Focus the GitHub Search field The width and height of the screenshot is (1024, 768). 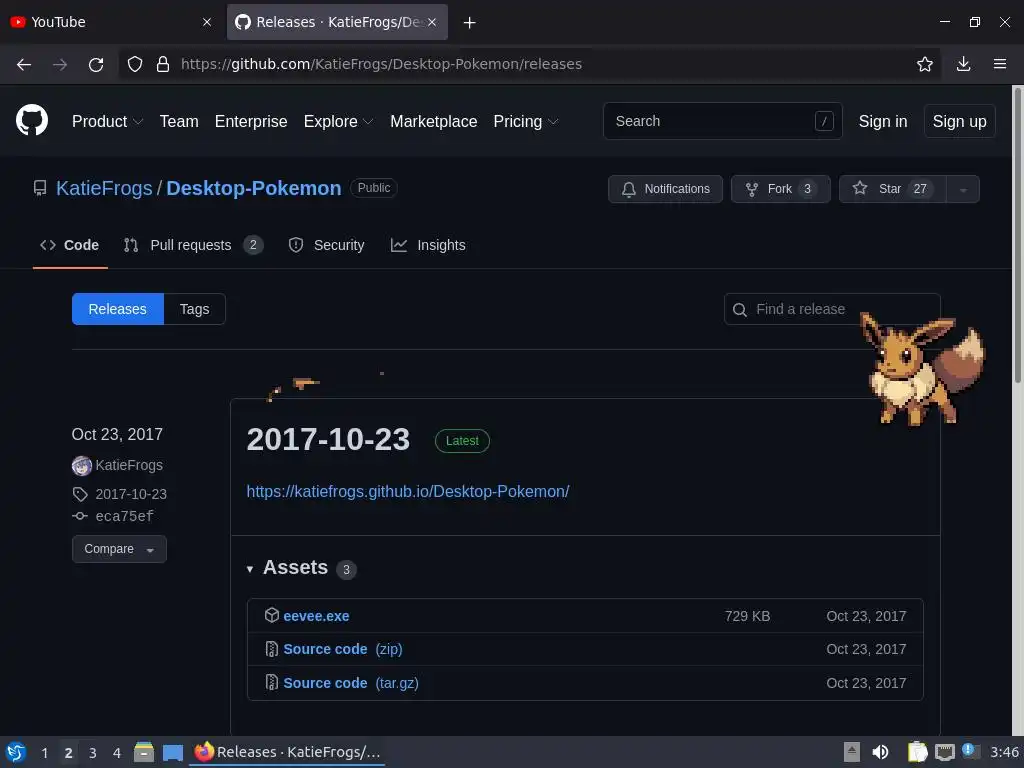click(x=722, y=121)
